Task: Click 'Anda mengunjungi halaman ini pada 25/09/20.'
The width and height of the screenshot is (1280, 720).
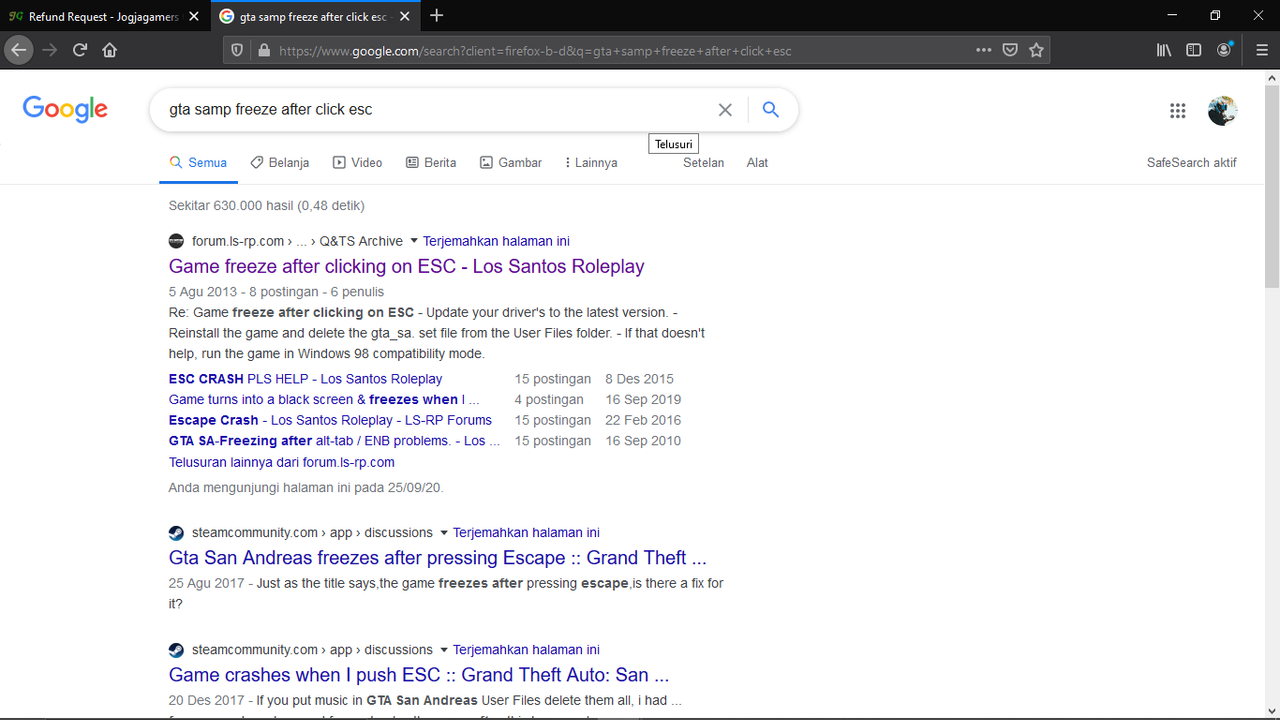Action: pos(306,487)
